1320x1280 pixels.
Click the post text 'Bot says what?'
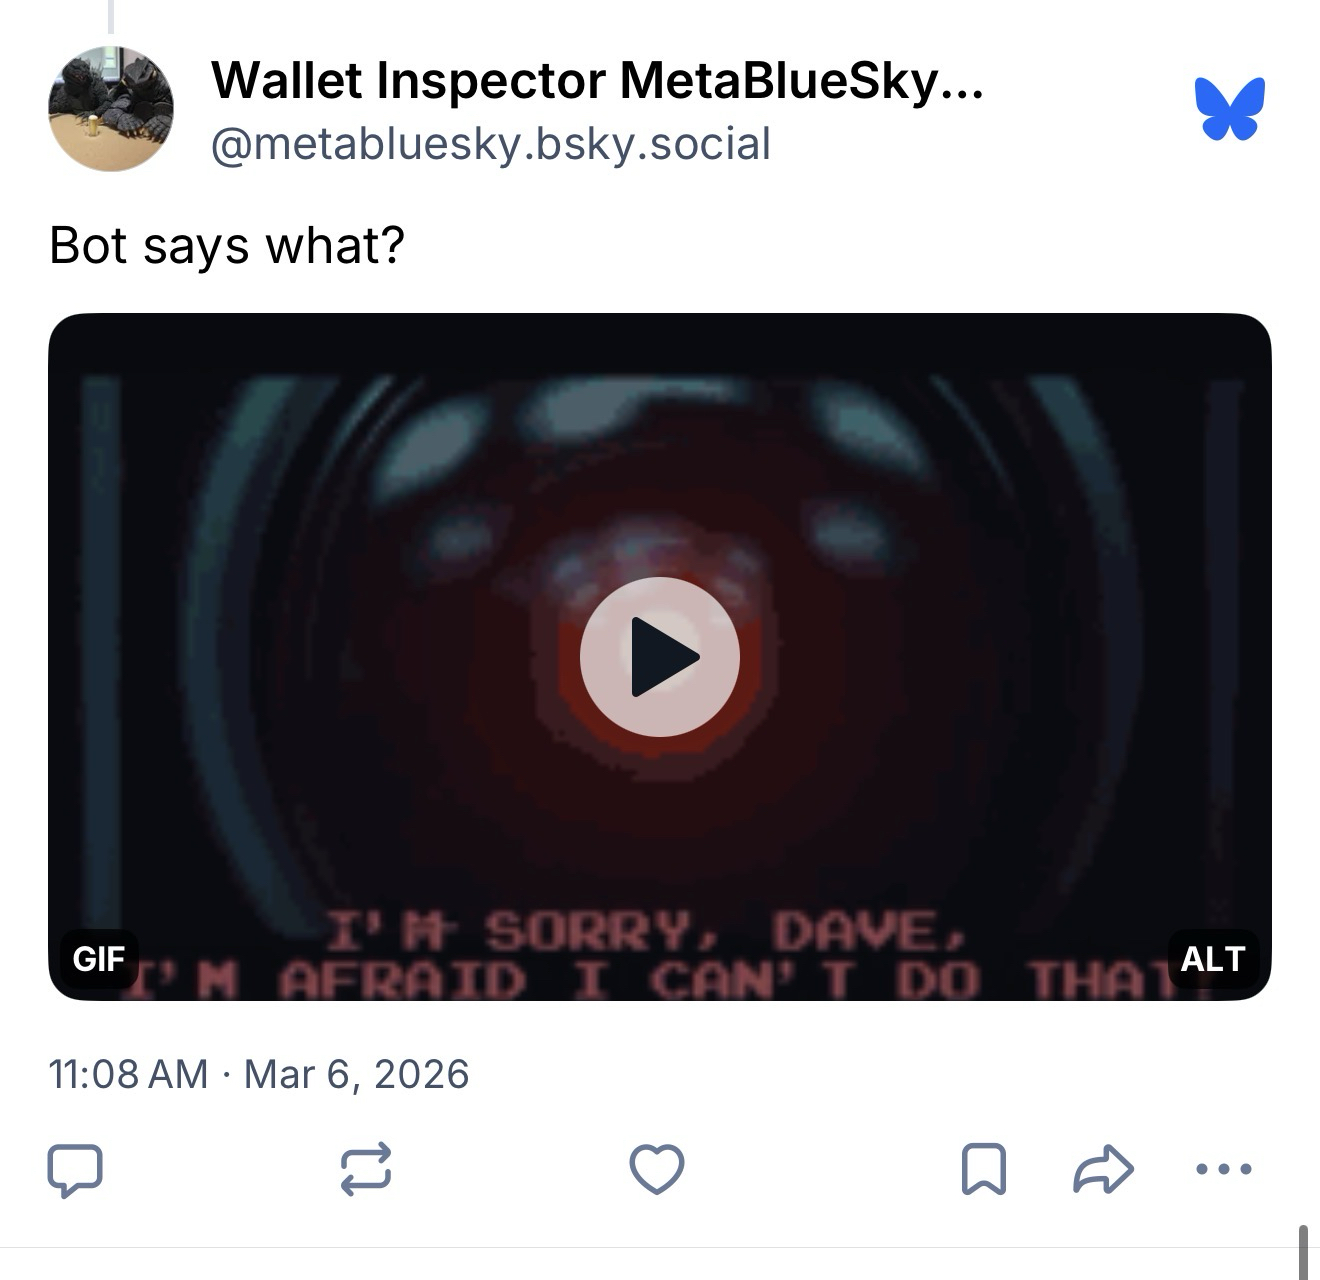pyautogui.click(x=227, y=246)
